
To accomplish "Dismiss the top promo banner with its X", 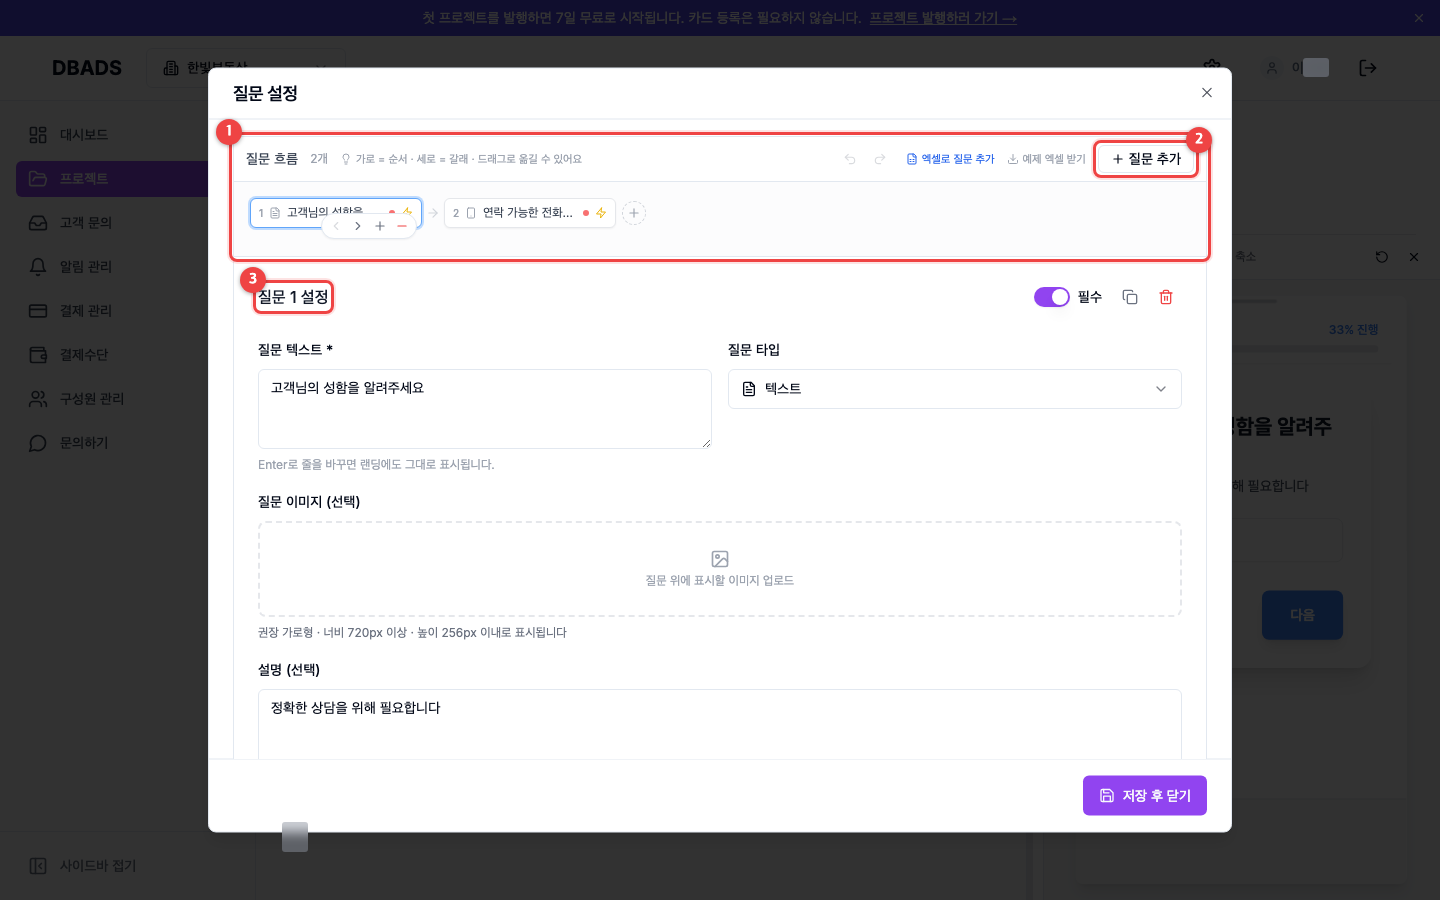I will click(x=1418, y=18).
